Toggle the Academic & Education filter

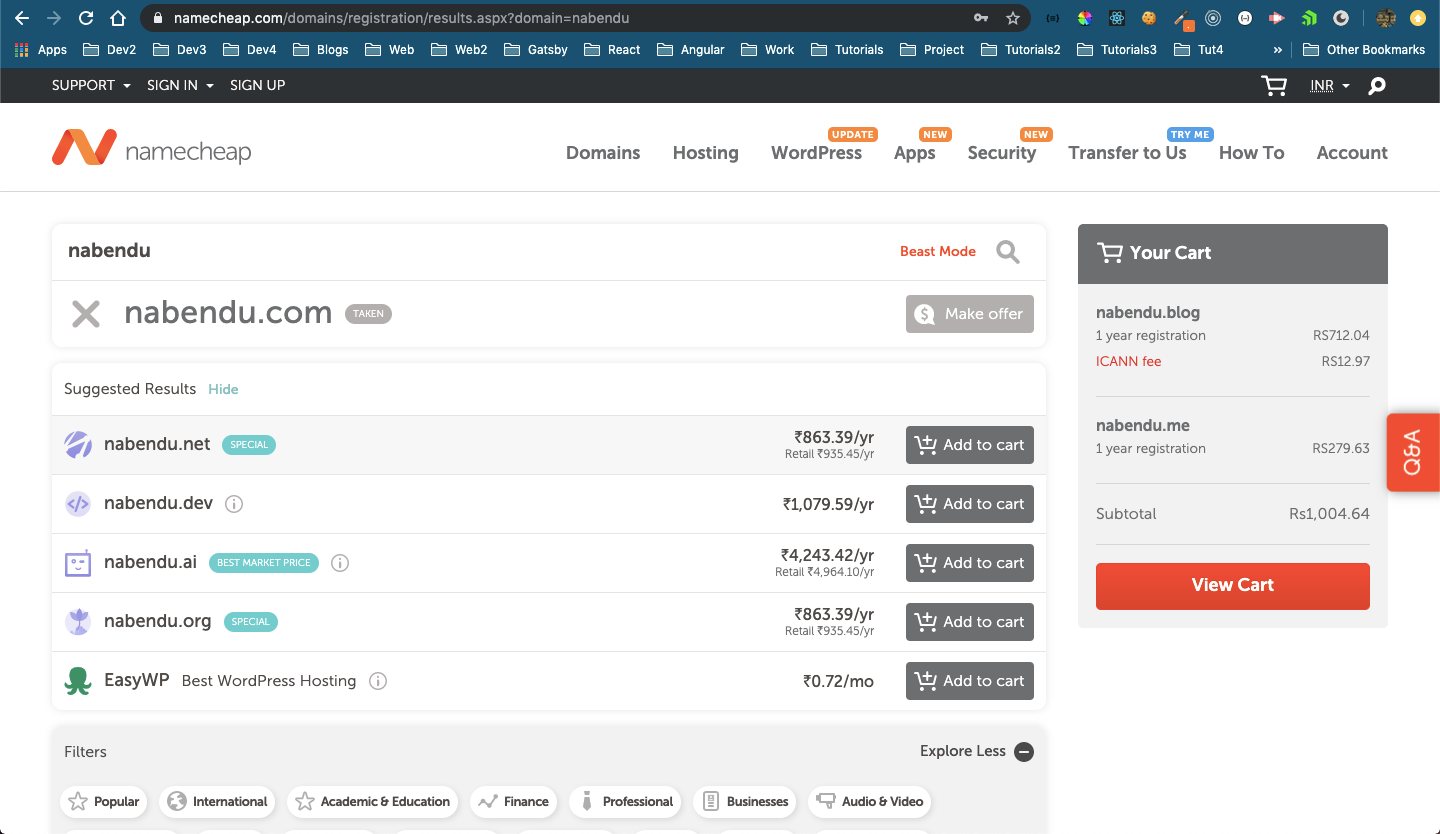pos(373,801)
